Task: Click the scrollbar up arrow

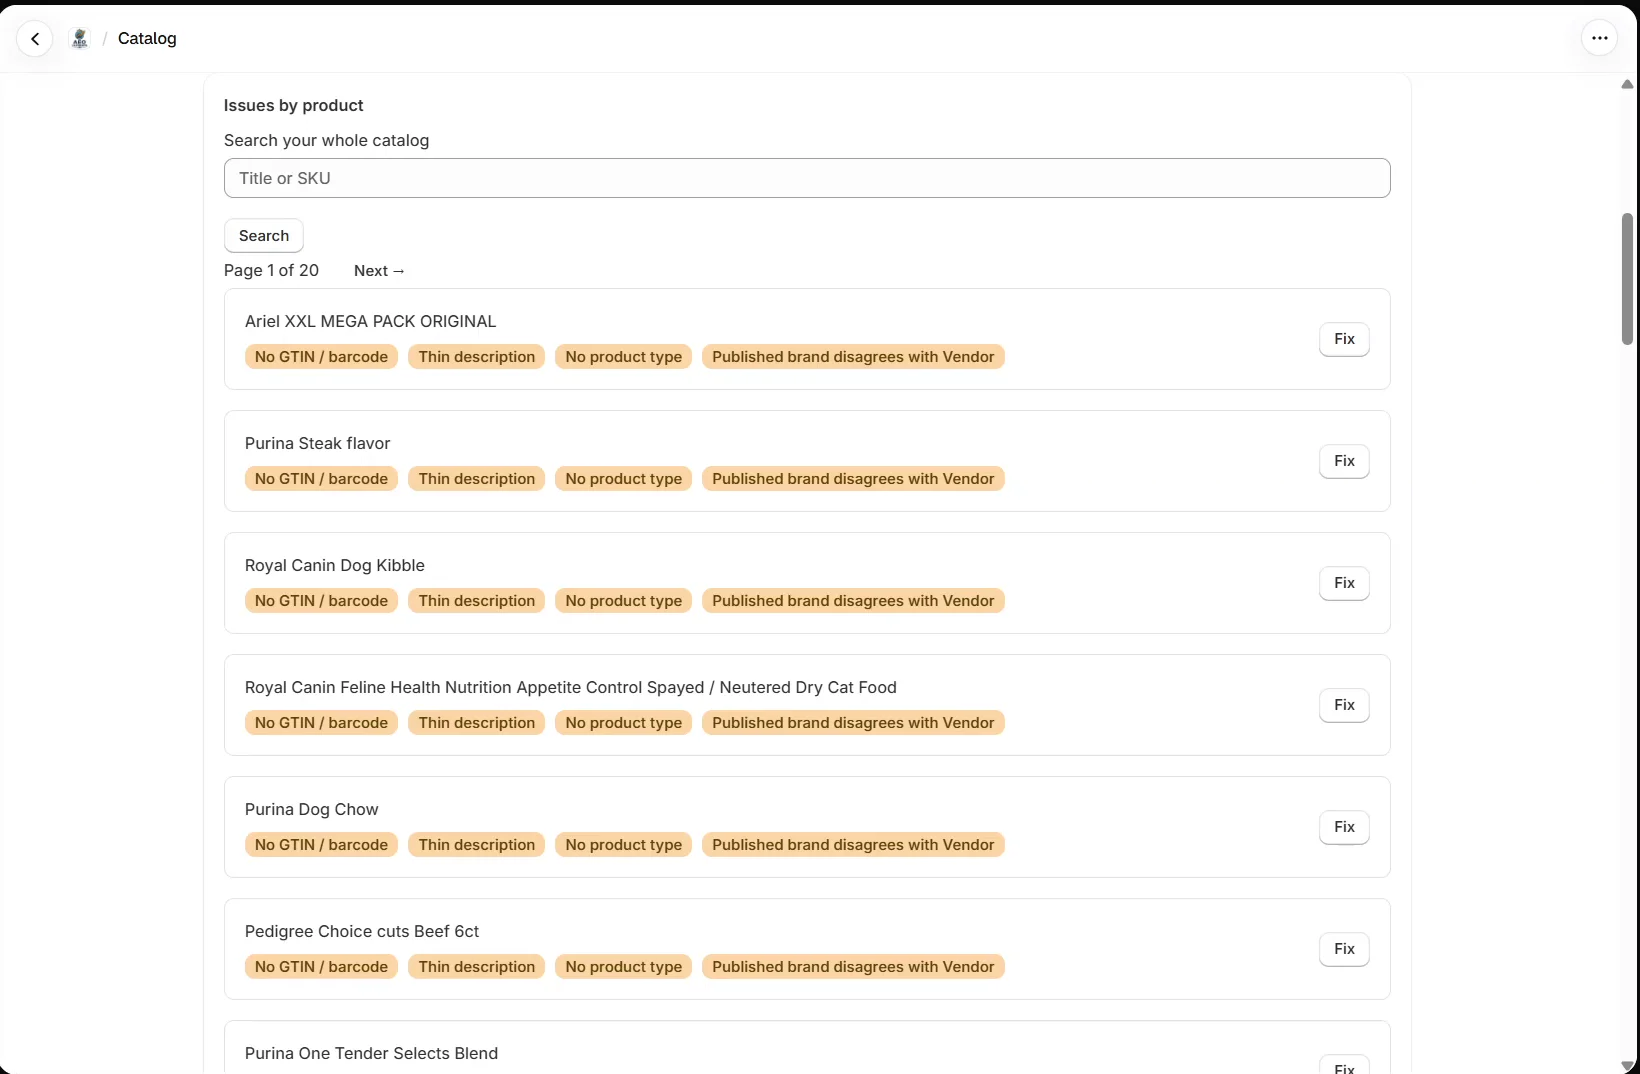Action: 1627,85
